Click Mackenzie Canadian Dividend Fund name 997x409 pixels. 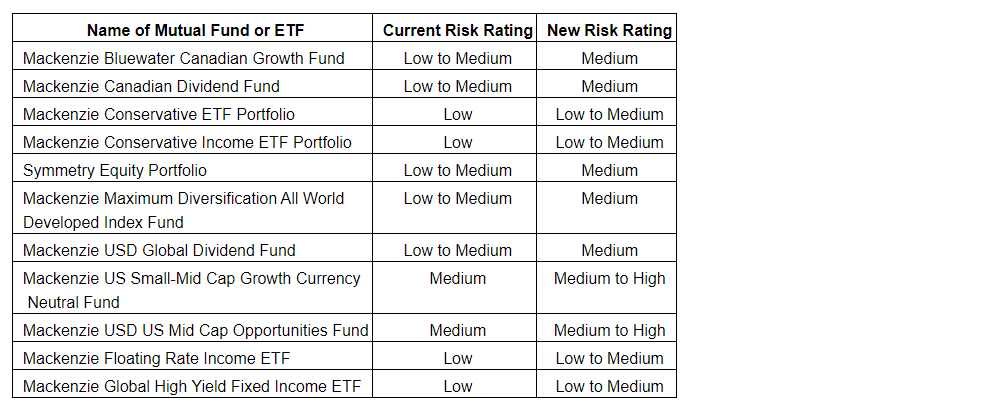point(151,86)
